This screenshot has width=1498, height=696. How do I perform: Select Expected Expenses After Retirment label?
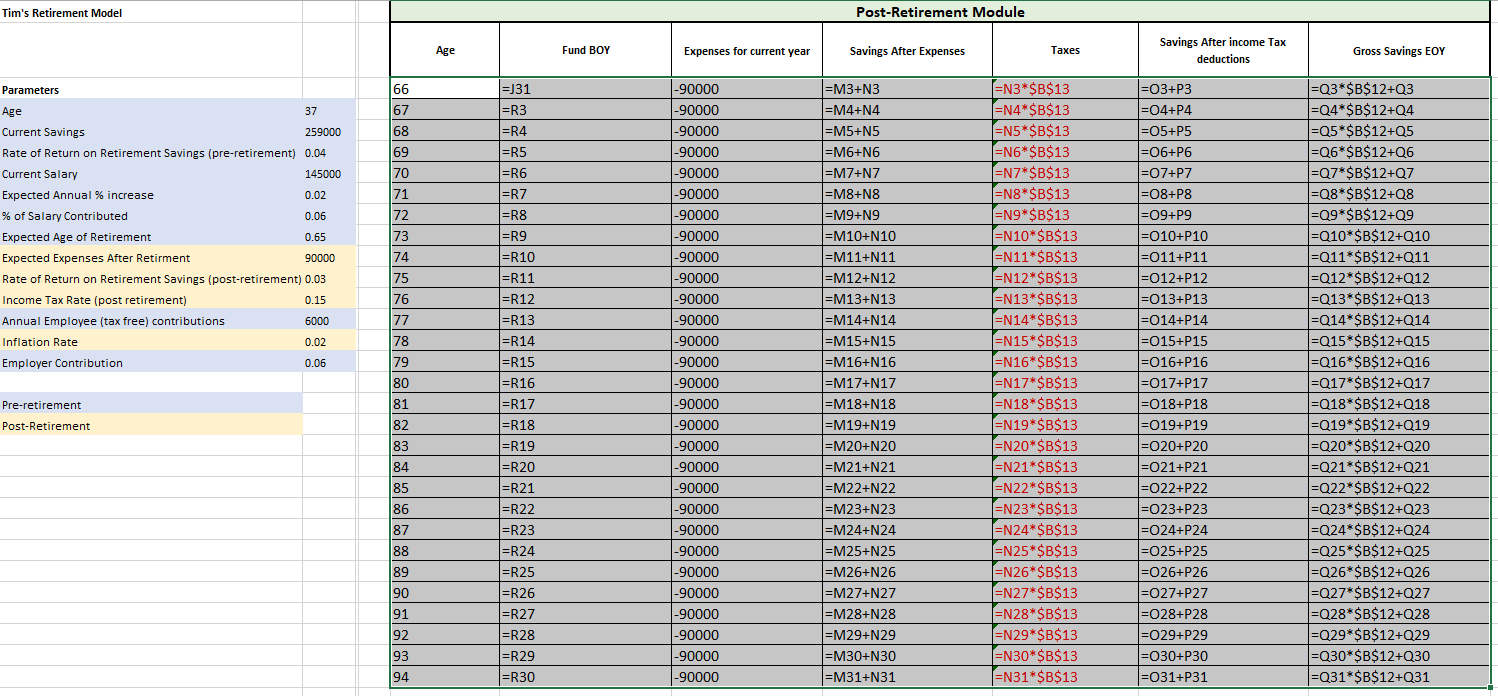(x=151, y=258)
